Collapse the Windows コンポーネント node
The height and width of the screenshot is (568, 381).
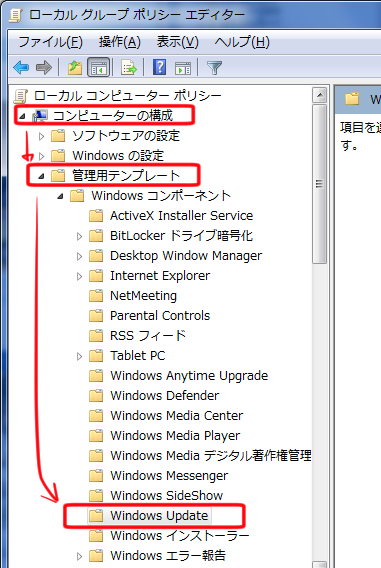click(x=60, y=196)
